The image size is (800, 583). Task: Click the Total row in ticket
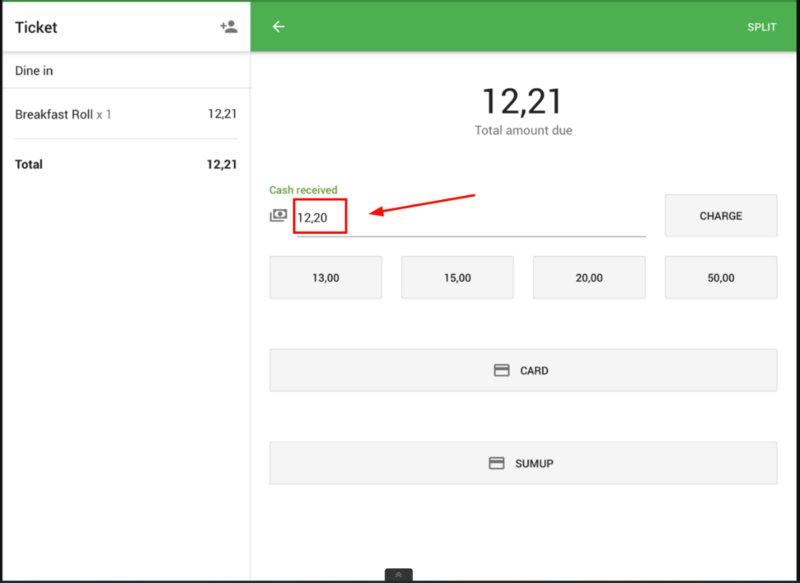pos(125,164)
